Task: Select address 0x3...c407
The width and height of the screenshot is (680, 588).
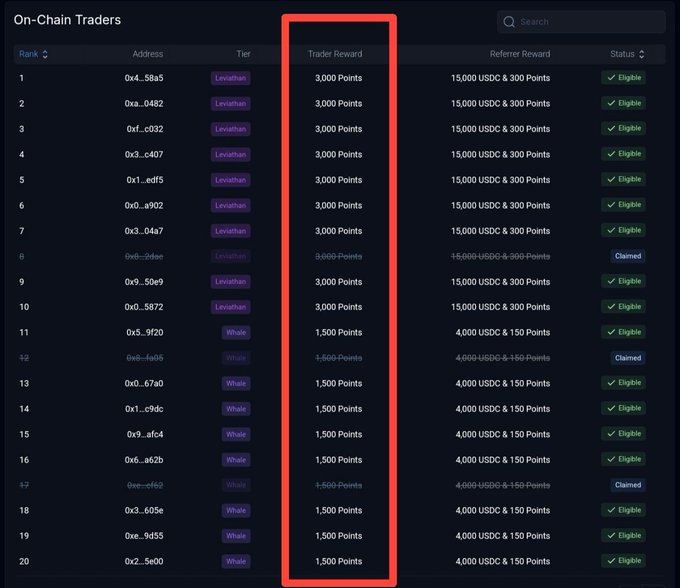Action: tap(144, 155)
